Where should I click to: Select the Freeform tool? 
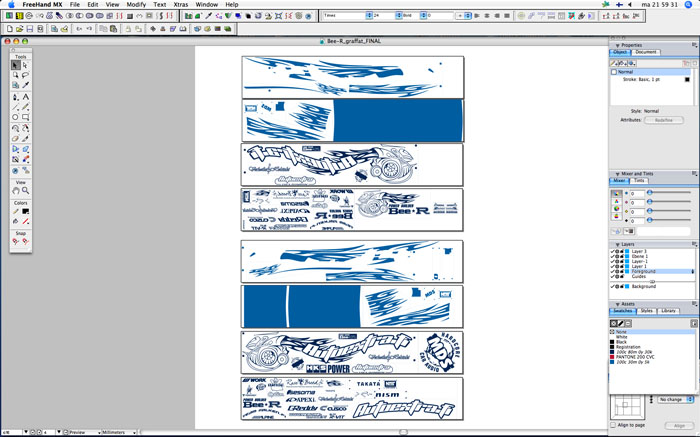click(25, 129)
